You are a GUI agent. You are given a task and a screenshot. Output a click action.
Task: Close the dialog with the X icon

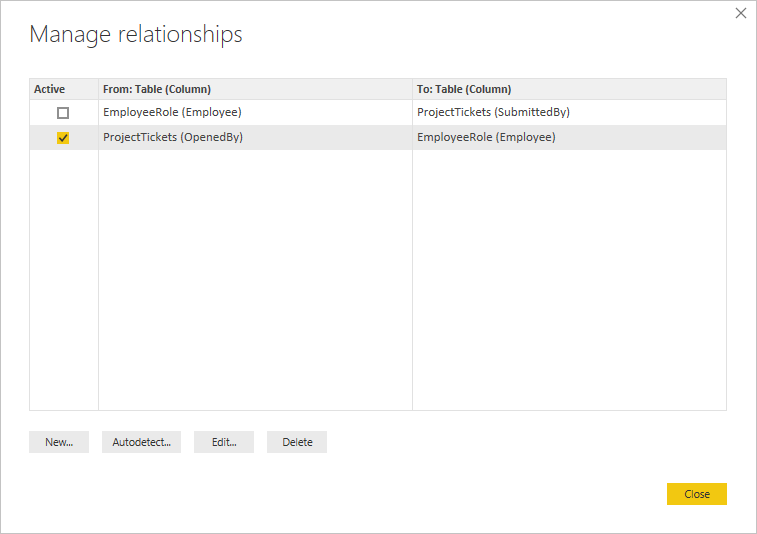click(741, 13)
